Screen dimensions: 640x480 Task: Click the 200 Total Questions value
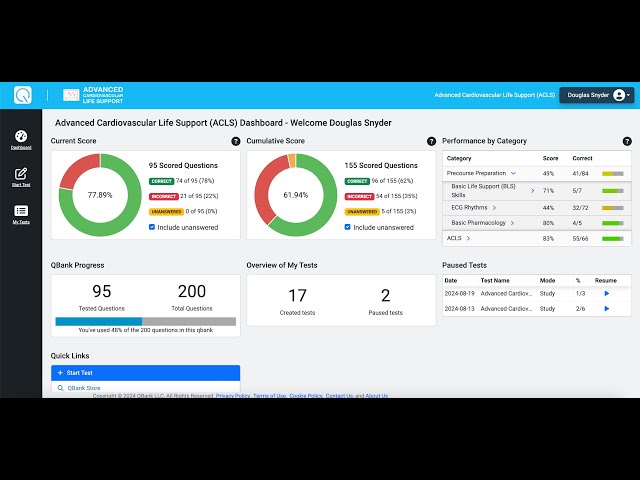point(192,291)
